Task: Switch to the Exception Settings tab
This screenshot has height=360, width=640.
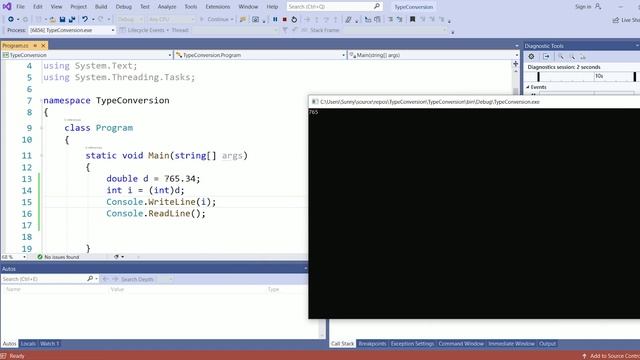Action: [412, 344]
